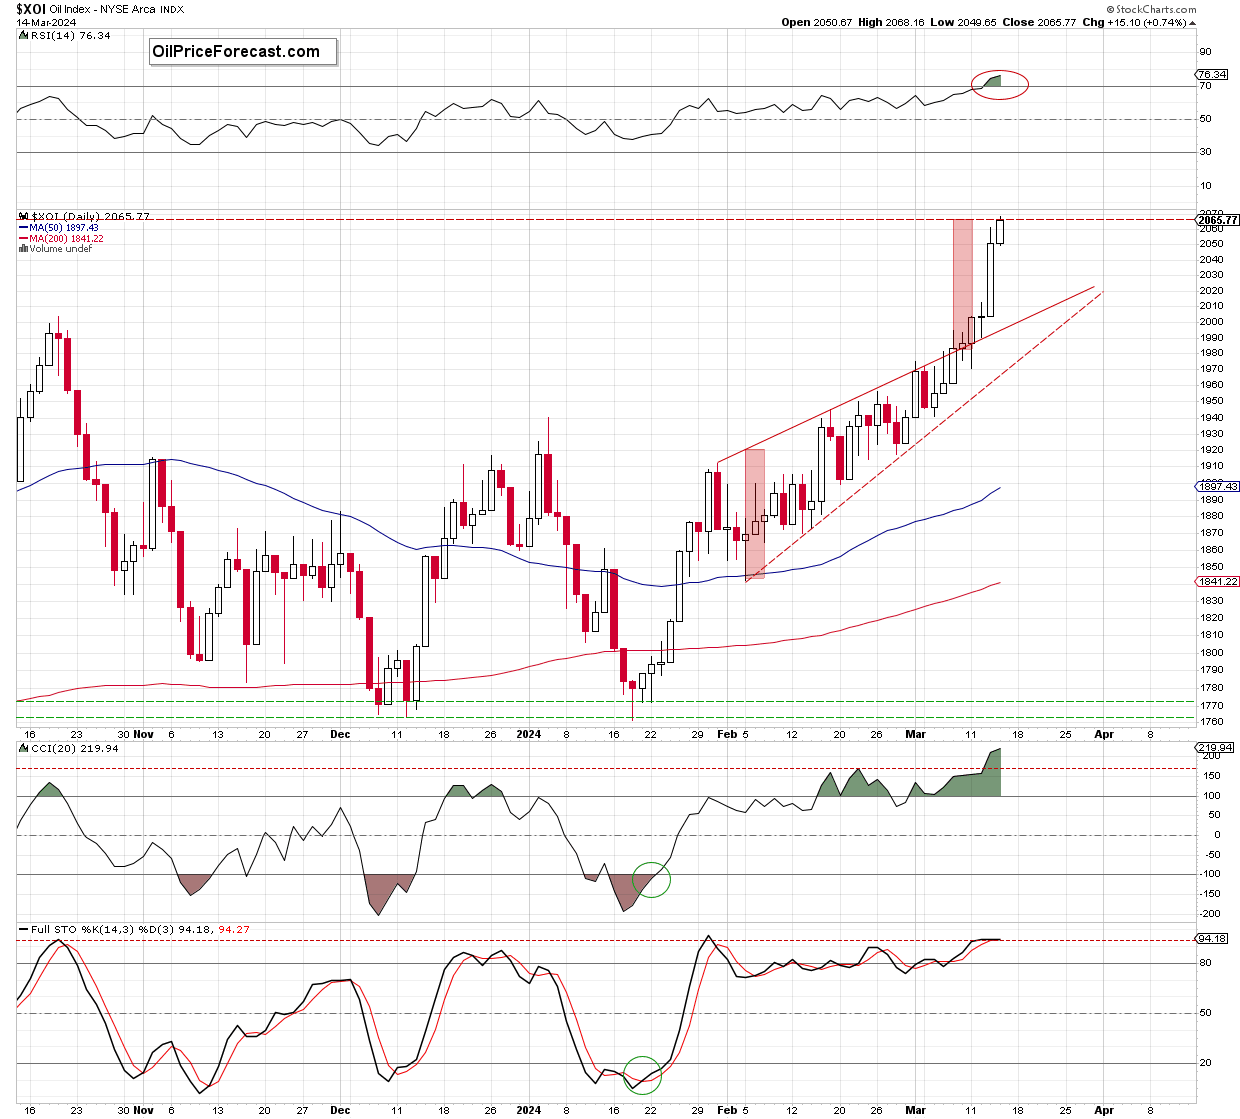
Task: Click the 1841.22 MA(200) value tag on right axis
Action: click(1217, 581)
